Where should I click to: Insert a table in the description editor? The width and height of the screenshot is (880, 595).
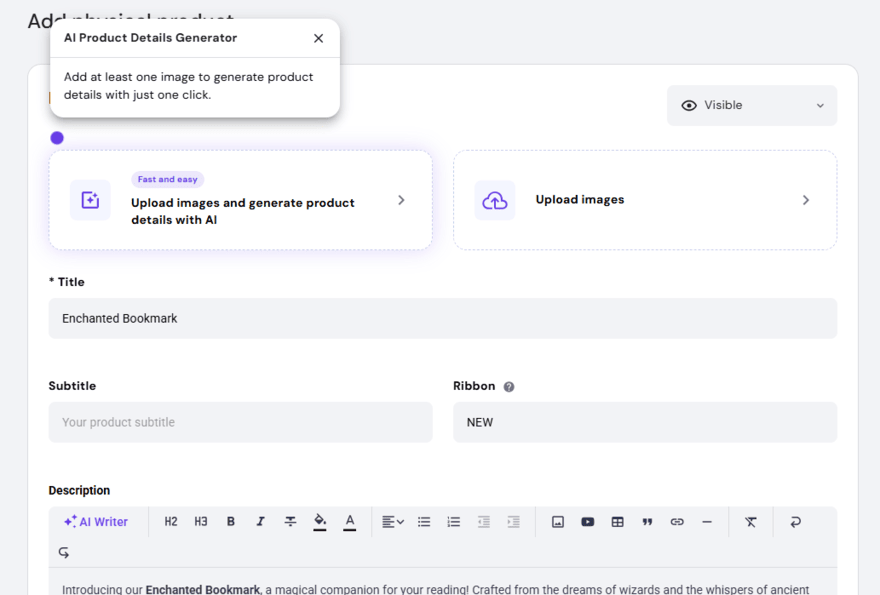pyautogui.click(x=617, y=521)
